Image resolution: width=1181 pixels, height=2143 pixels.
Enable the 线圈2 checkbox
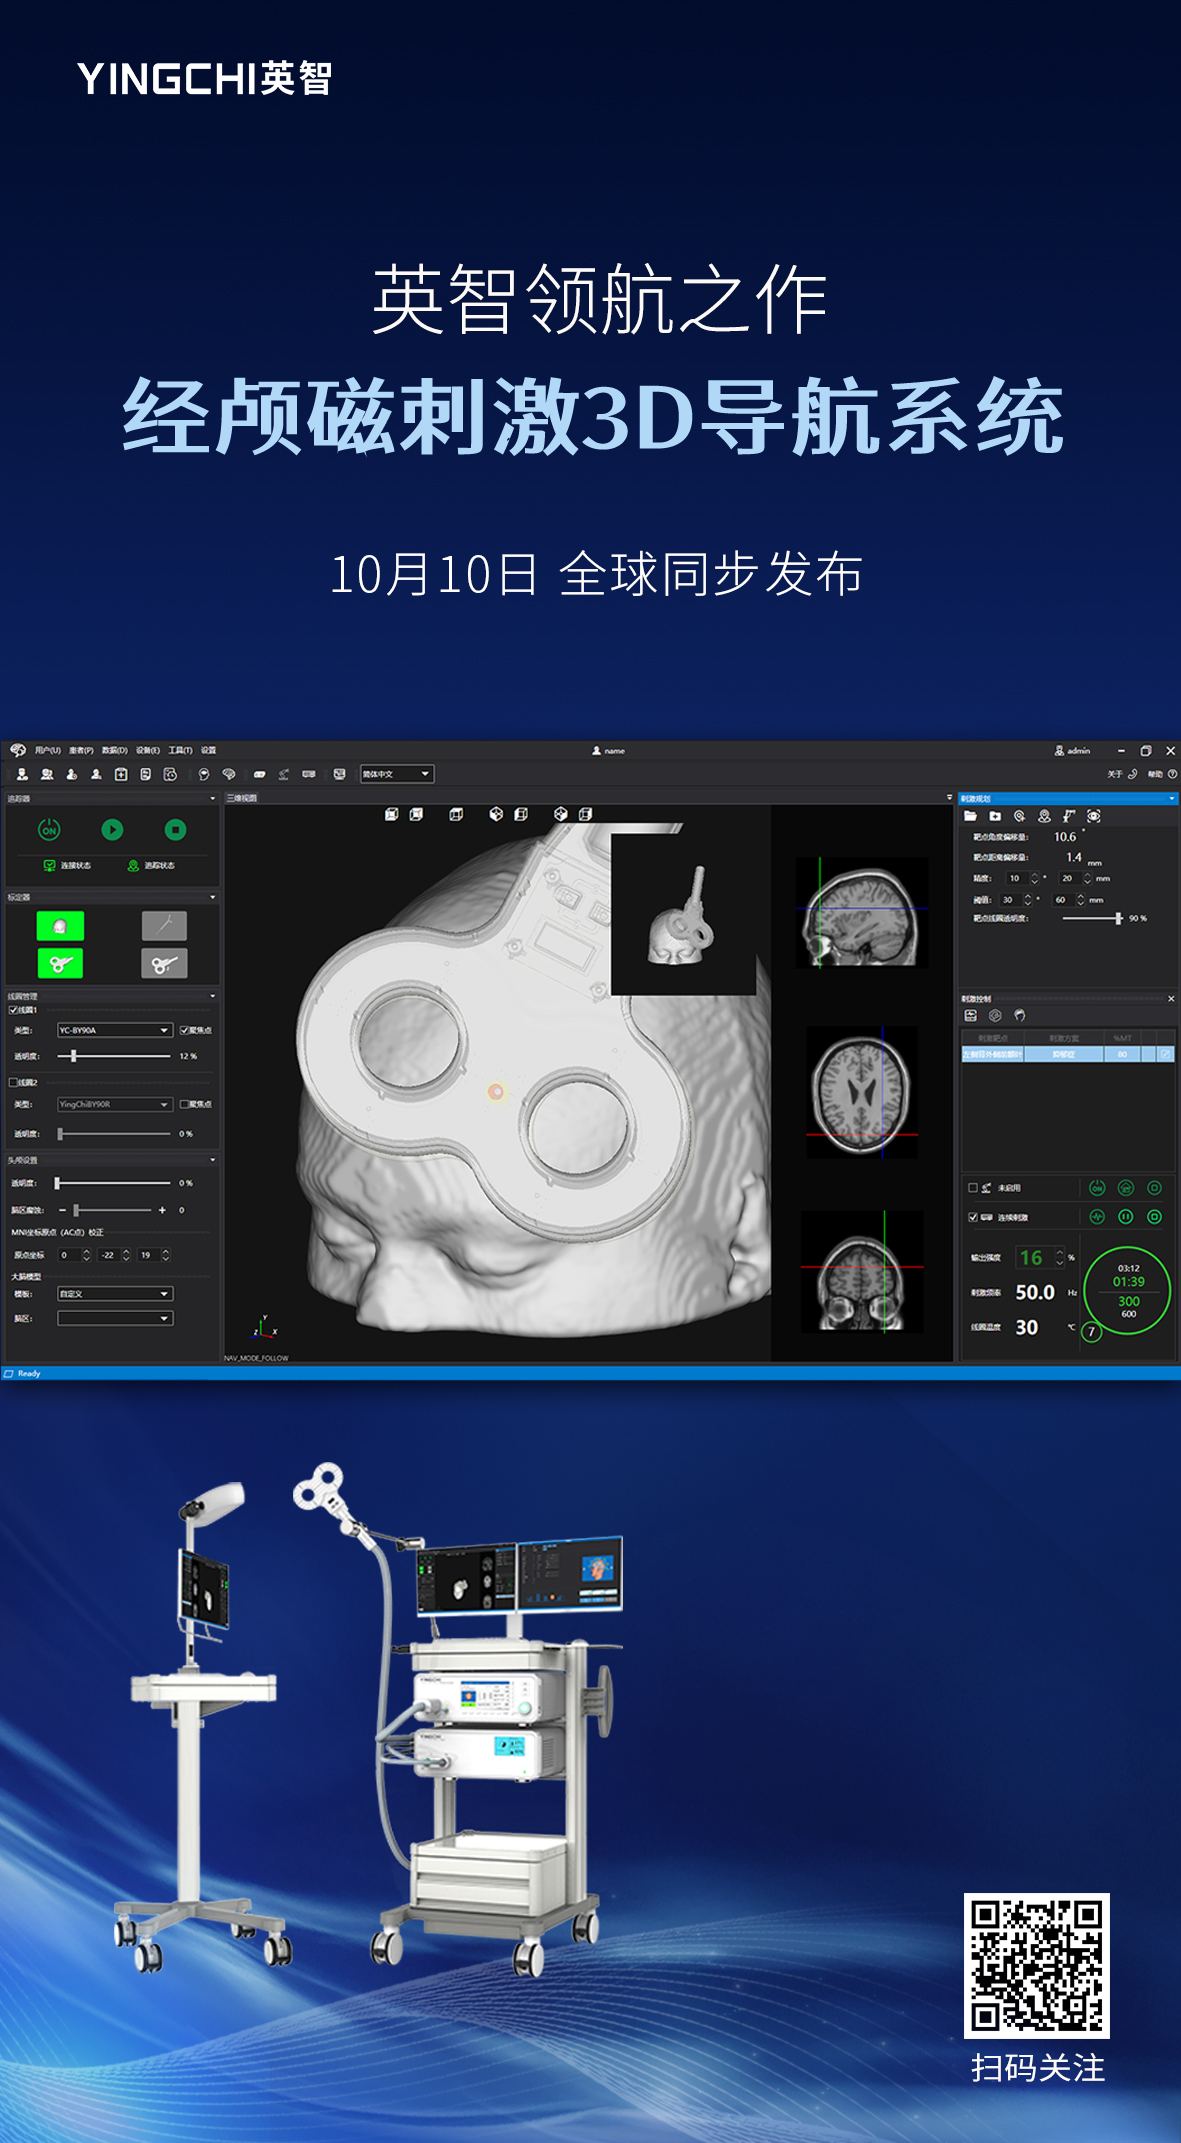coord(14,1082)
